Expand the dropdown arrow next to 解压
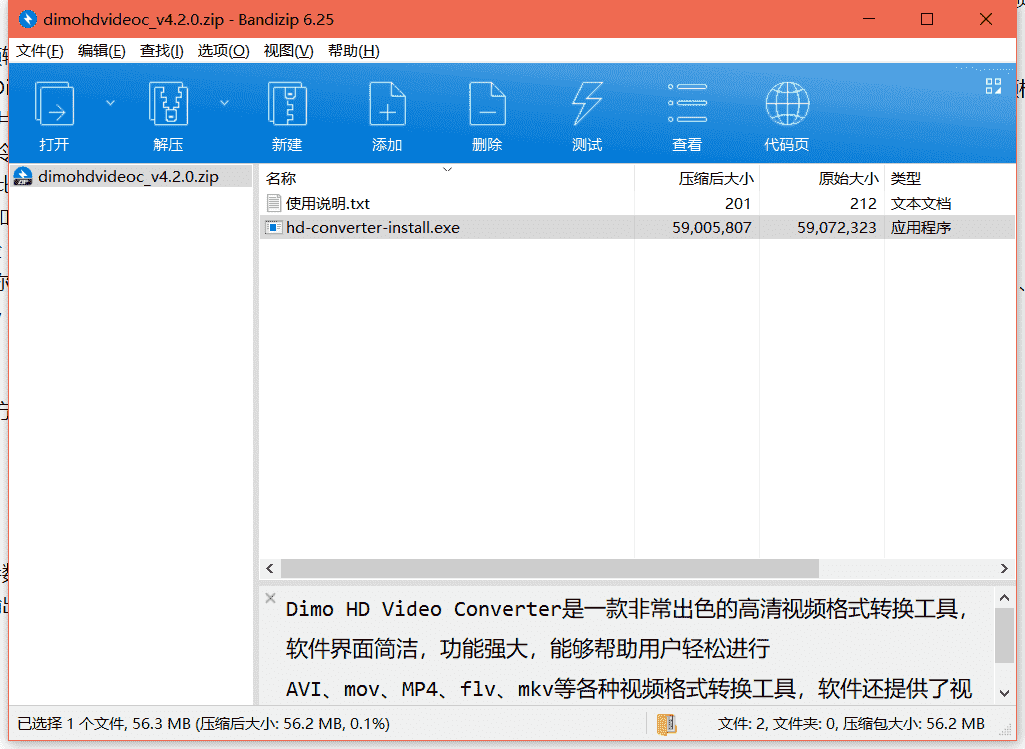Image resolution: width=1025 pixels, height=749 pixels. [224, 103]
